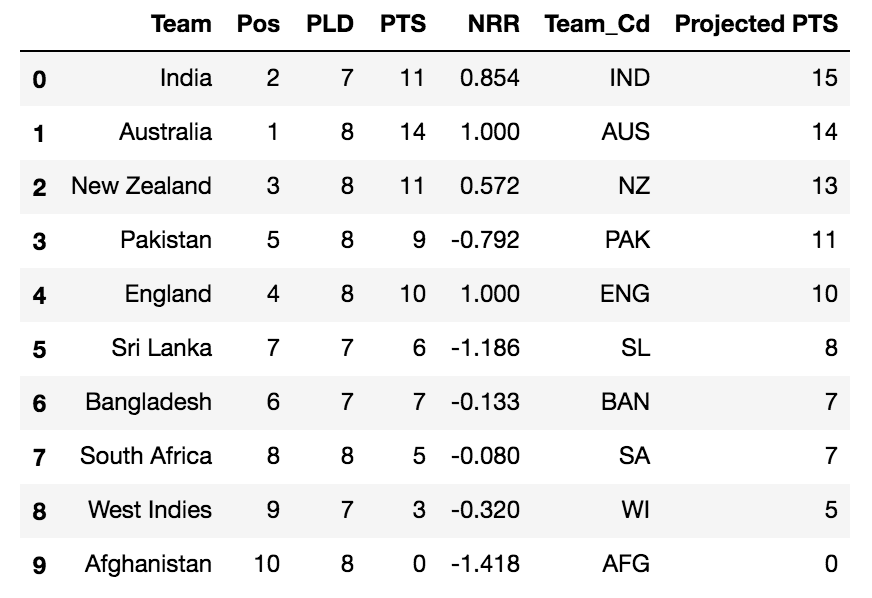
Task: Select the Afghanistan team cell
Action: coord(148,564)
